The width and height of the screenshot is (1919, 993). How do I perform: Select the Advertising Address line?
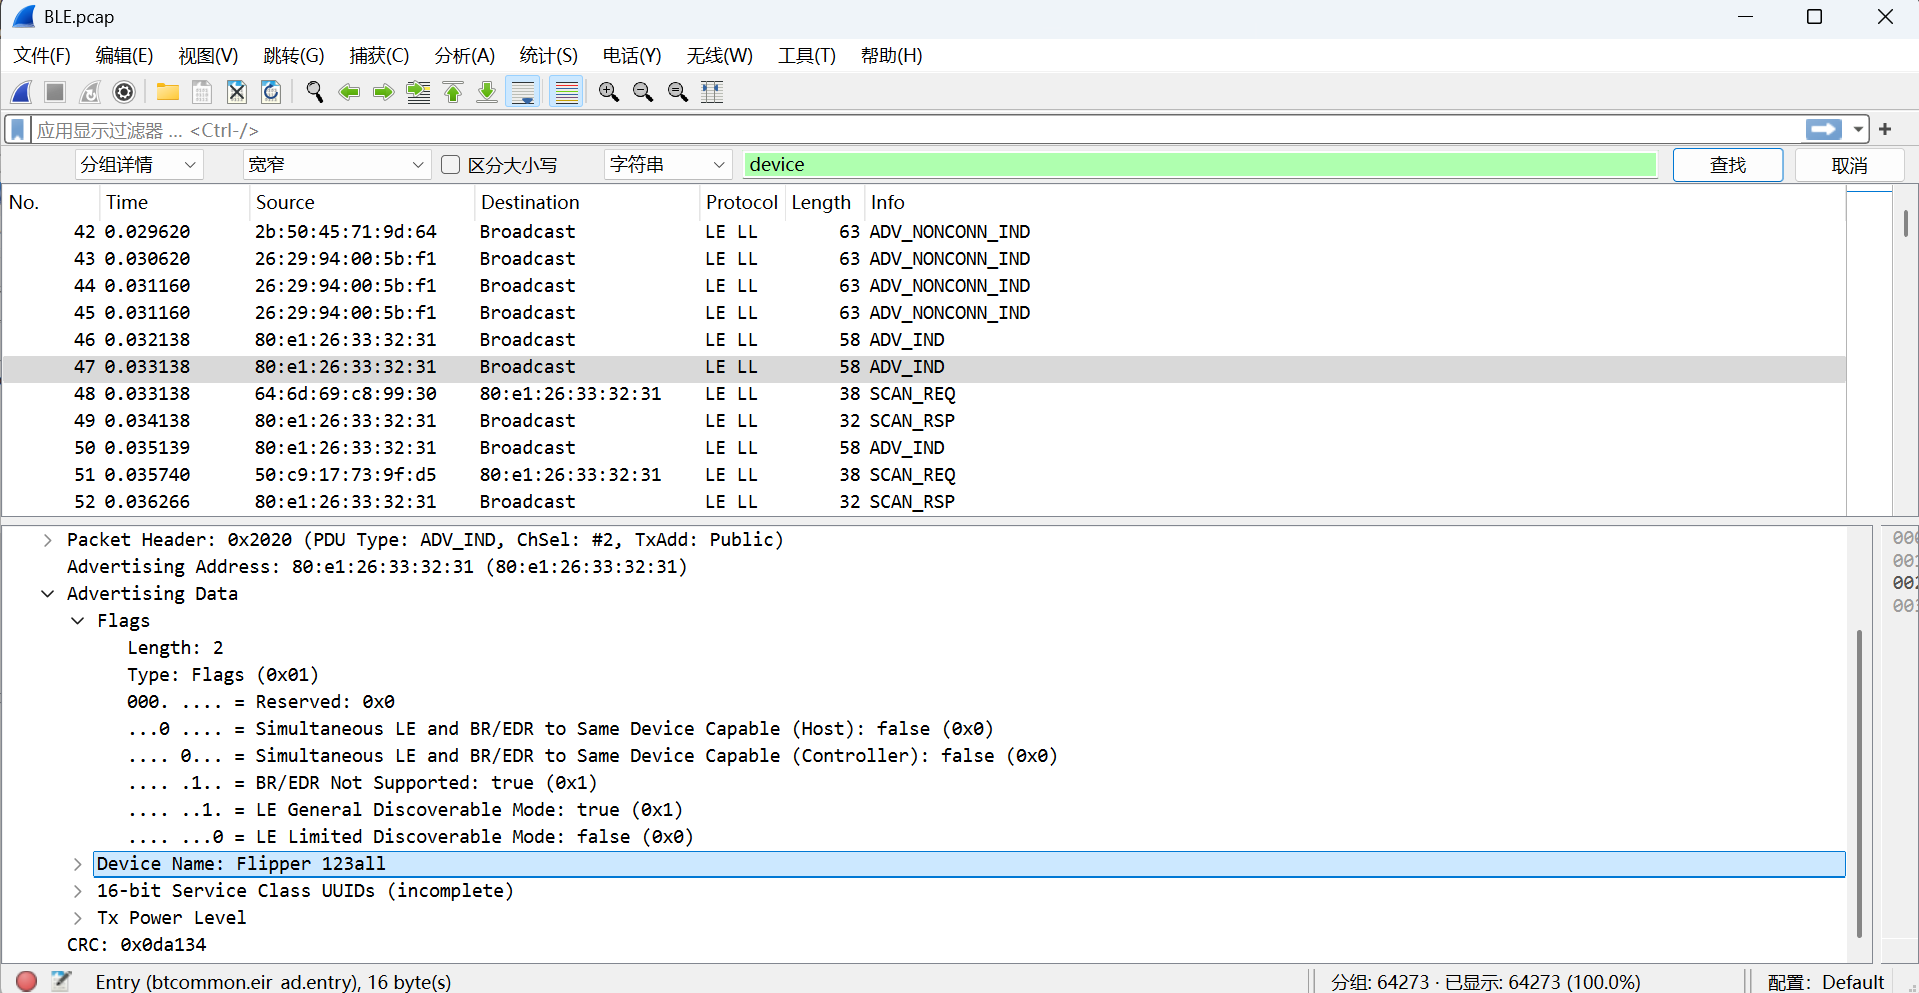tap(377, 567)
